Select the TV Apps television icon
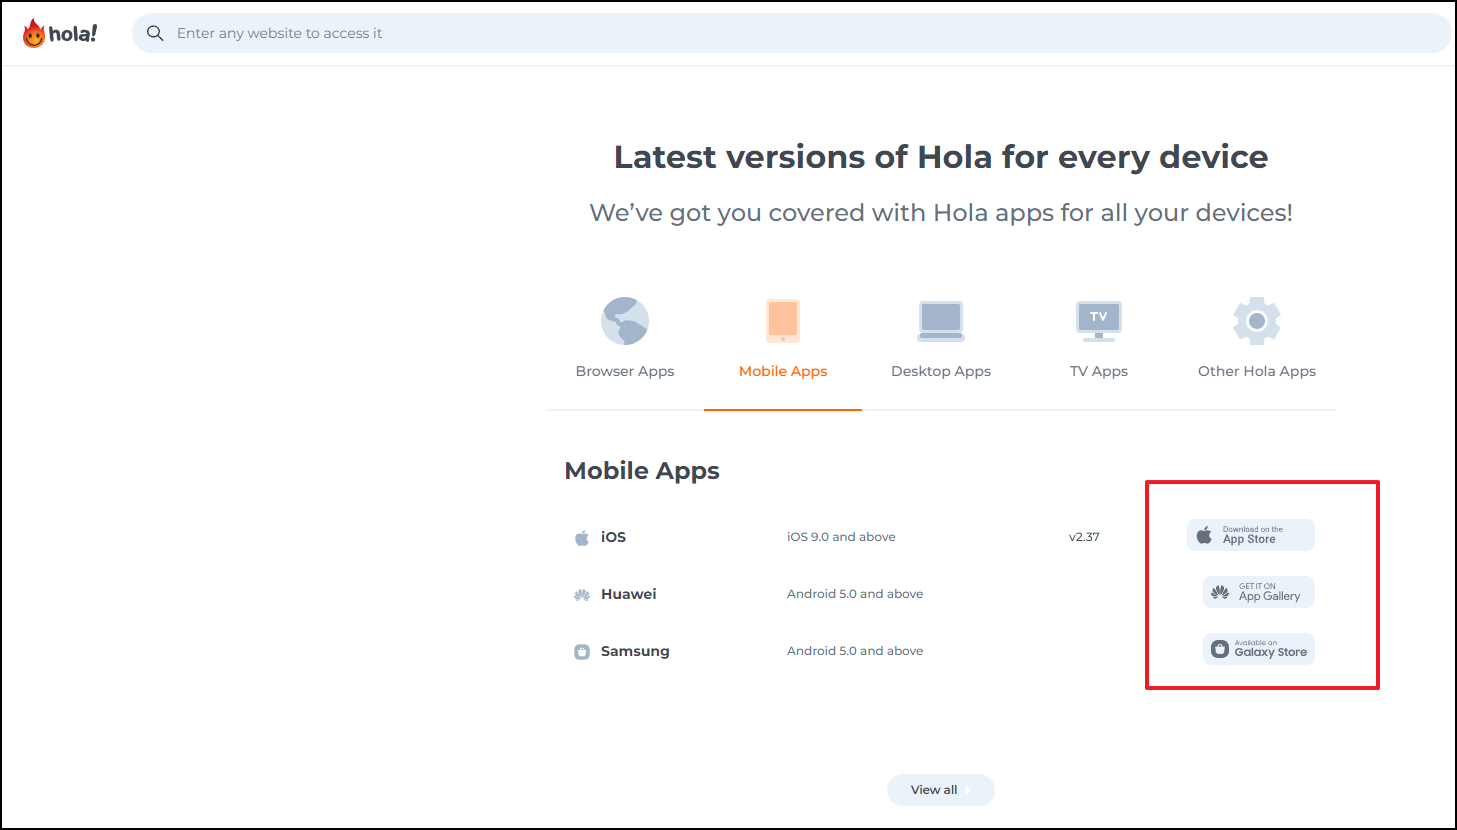The width and height of the screenshot is (1457, 830). click(x=1099, y=321)
